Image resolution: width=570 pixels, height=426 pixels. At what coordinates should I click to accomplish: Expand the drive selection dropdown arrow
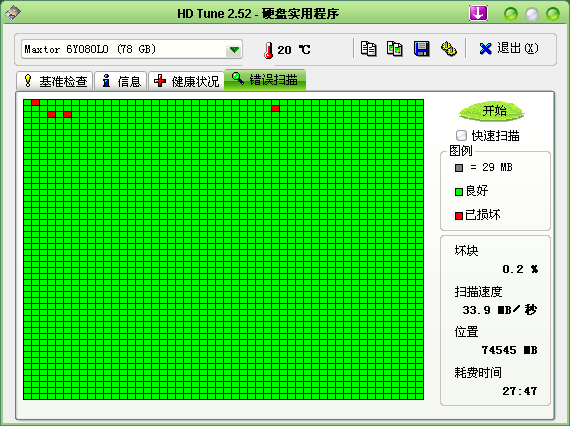pyautogui.click(x=234, y=49)
